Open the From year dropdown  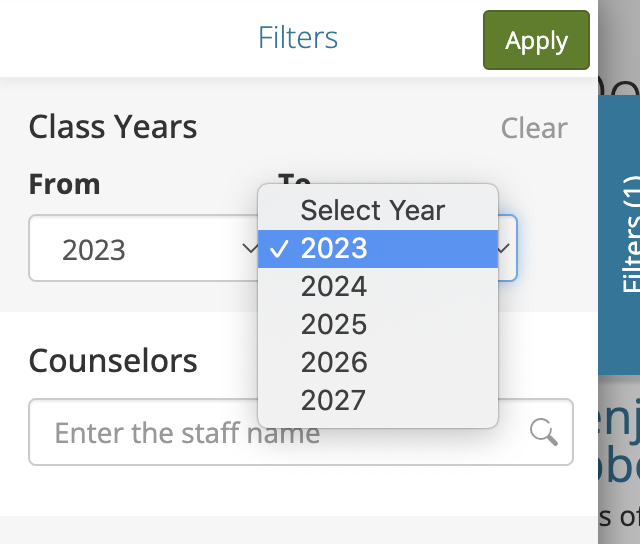coord(145,248)
